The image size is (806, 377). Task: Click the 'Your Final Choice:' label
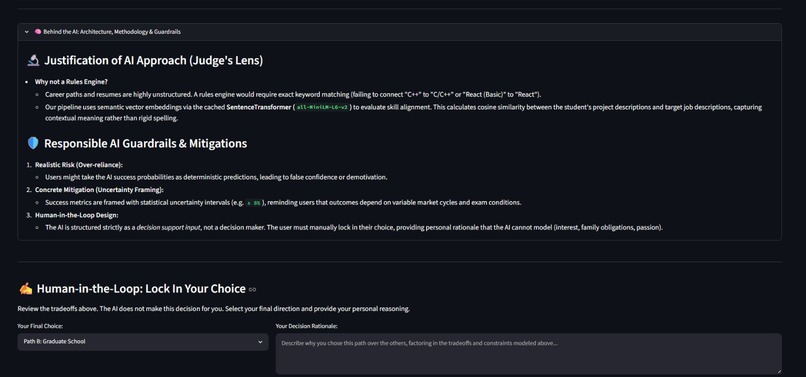tap(40, 326)
